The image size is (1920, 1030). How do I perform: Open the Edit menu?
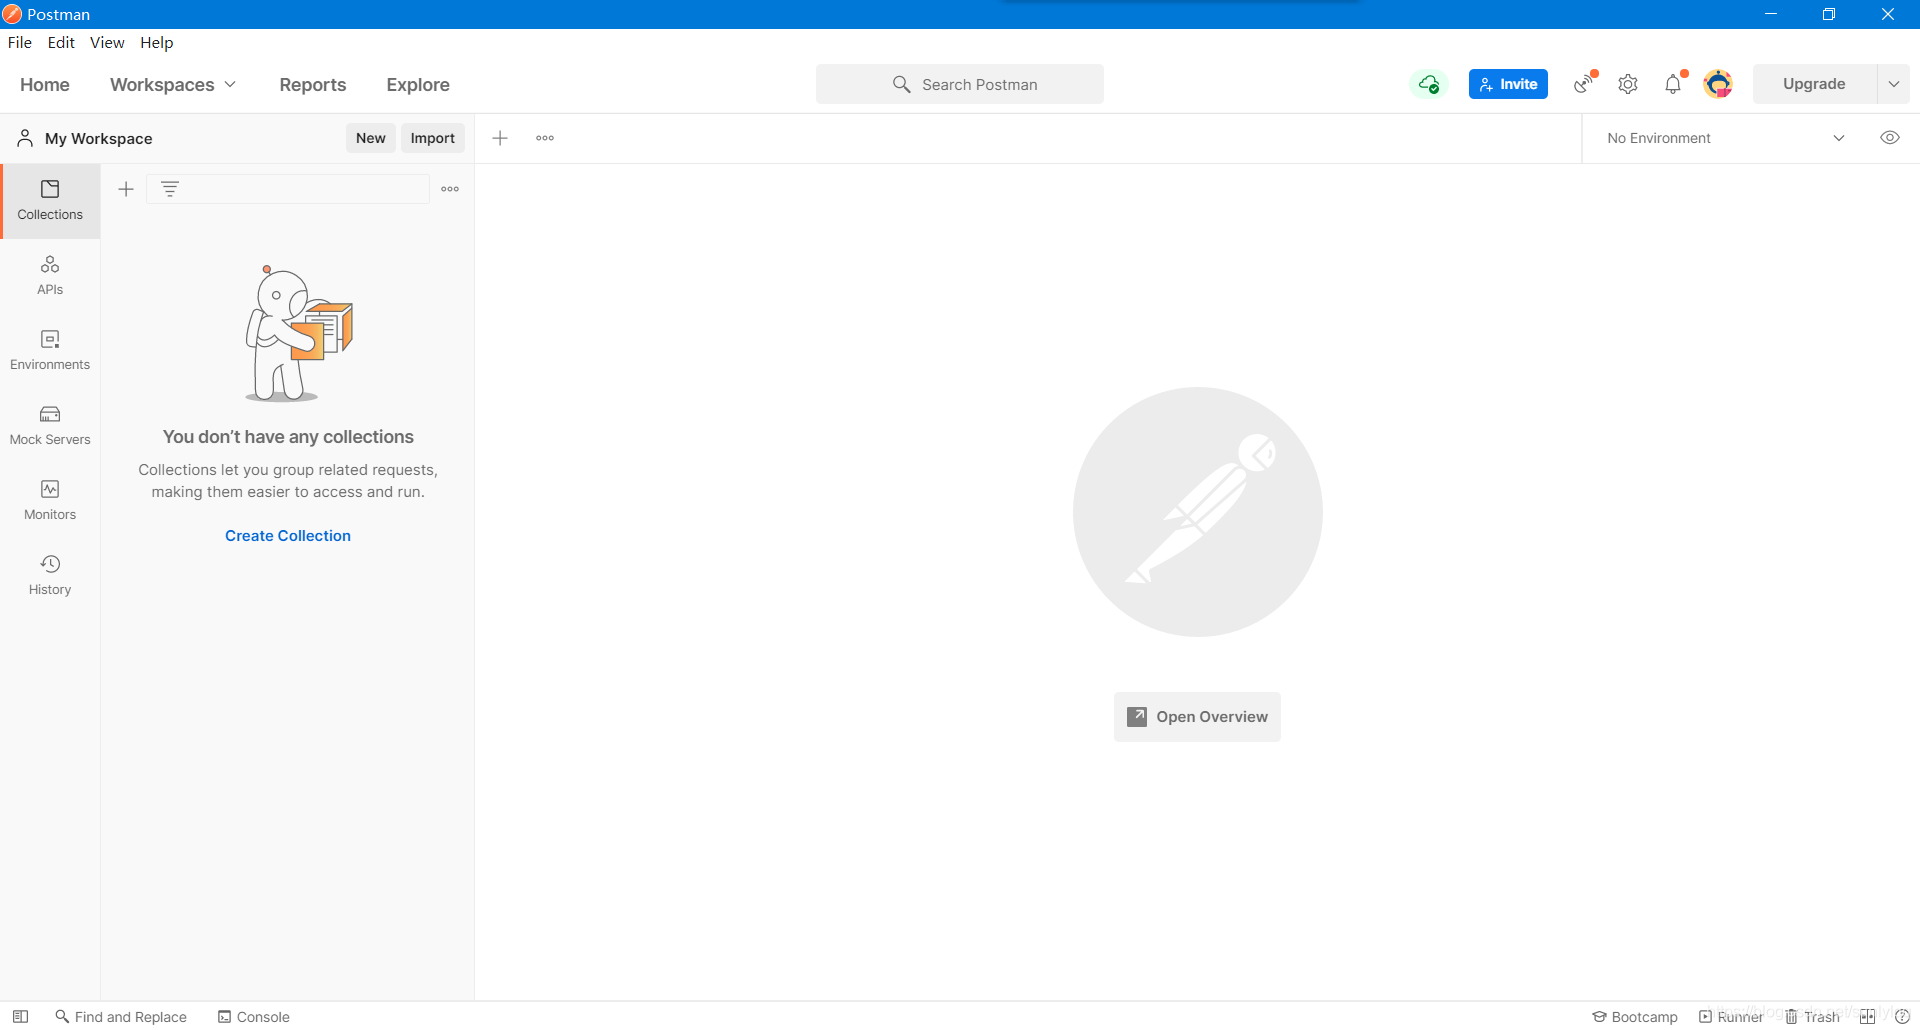click(x=61, y=42)
